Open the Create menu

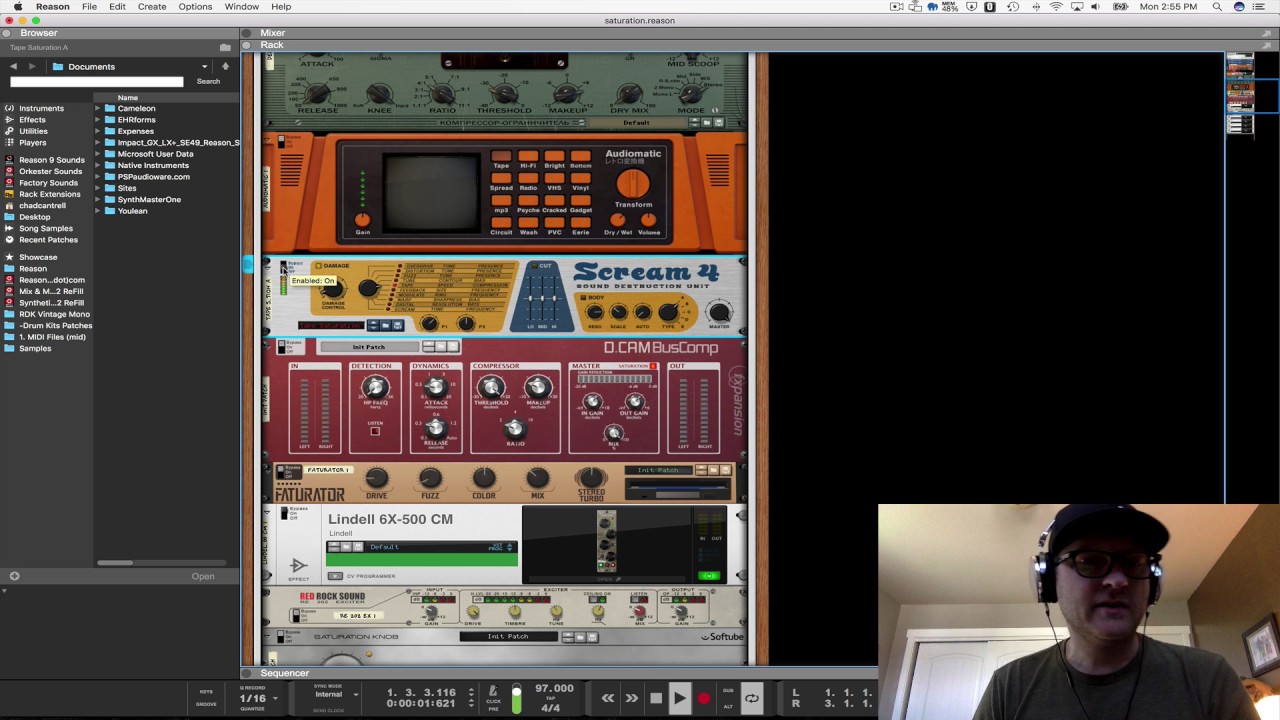pyautogui.click(x=152, y=7)
